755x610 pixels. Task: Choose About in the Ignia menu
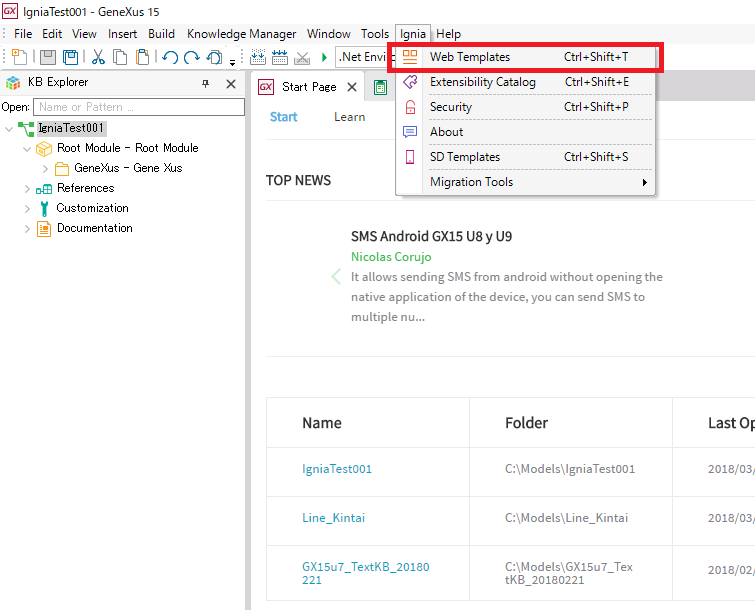click(525, 132)
